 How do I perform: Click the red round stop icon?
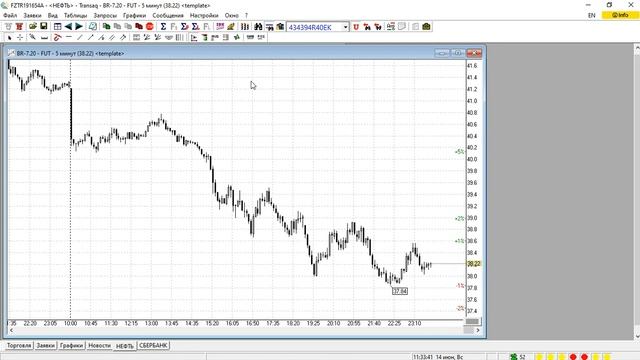tap(149, 27)
